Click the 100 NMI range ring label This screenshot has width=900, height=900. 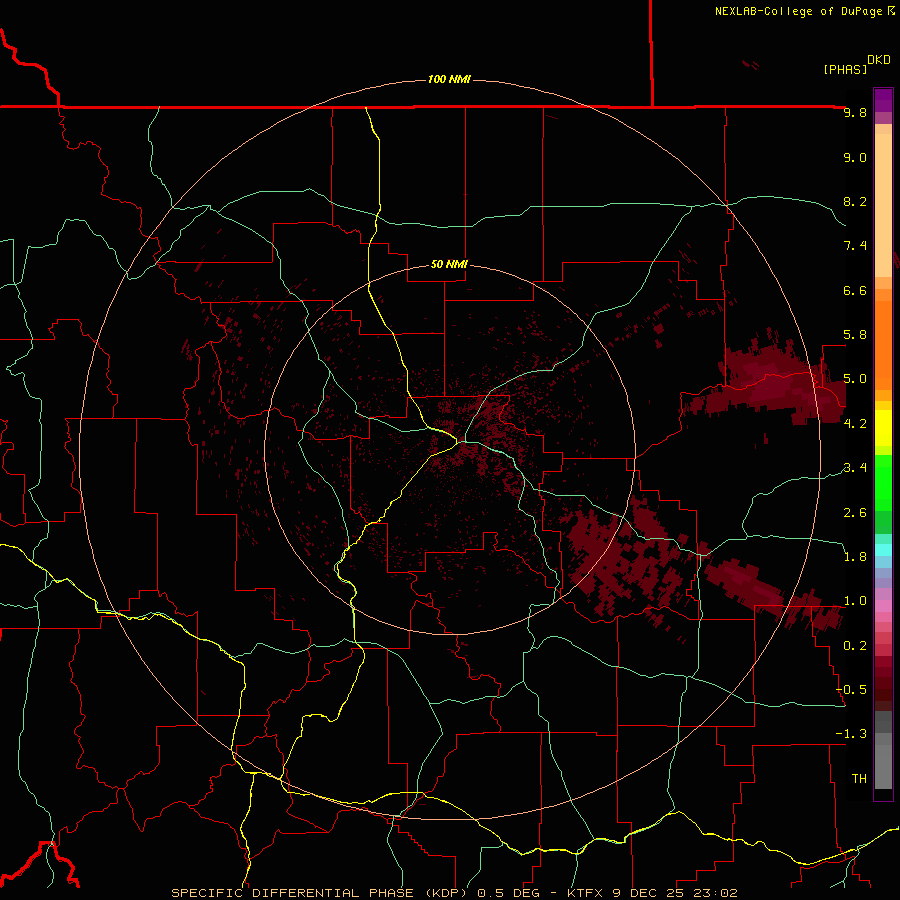(449, 79)
